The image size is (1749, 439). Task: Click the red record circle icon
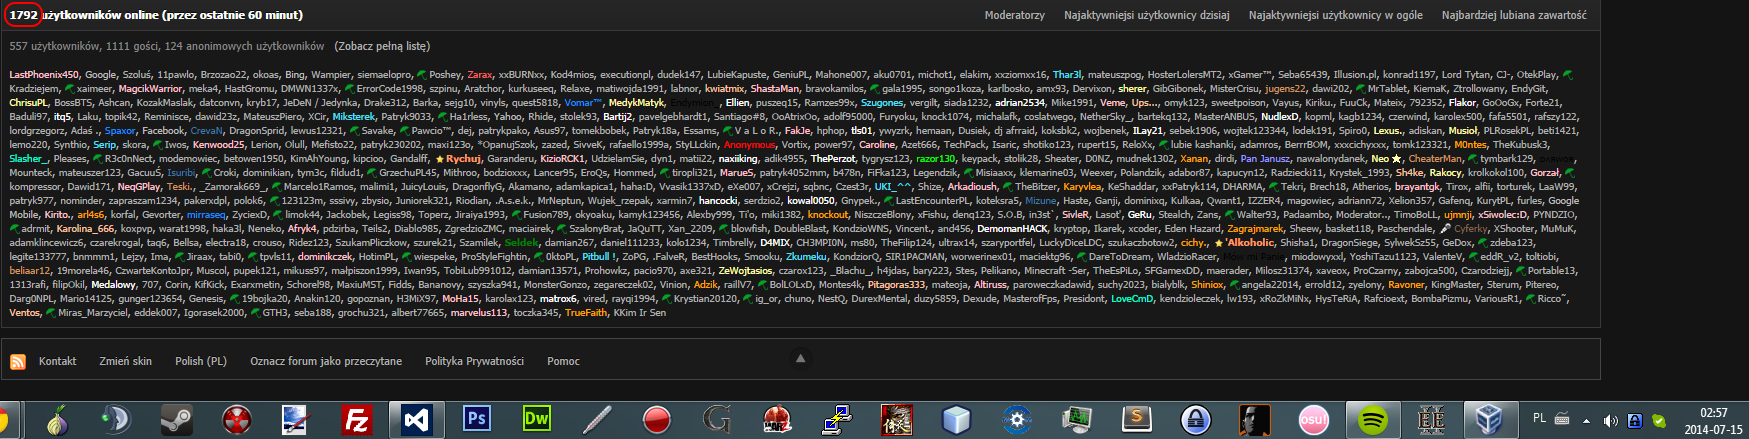point(657,418)
